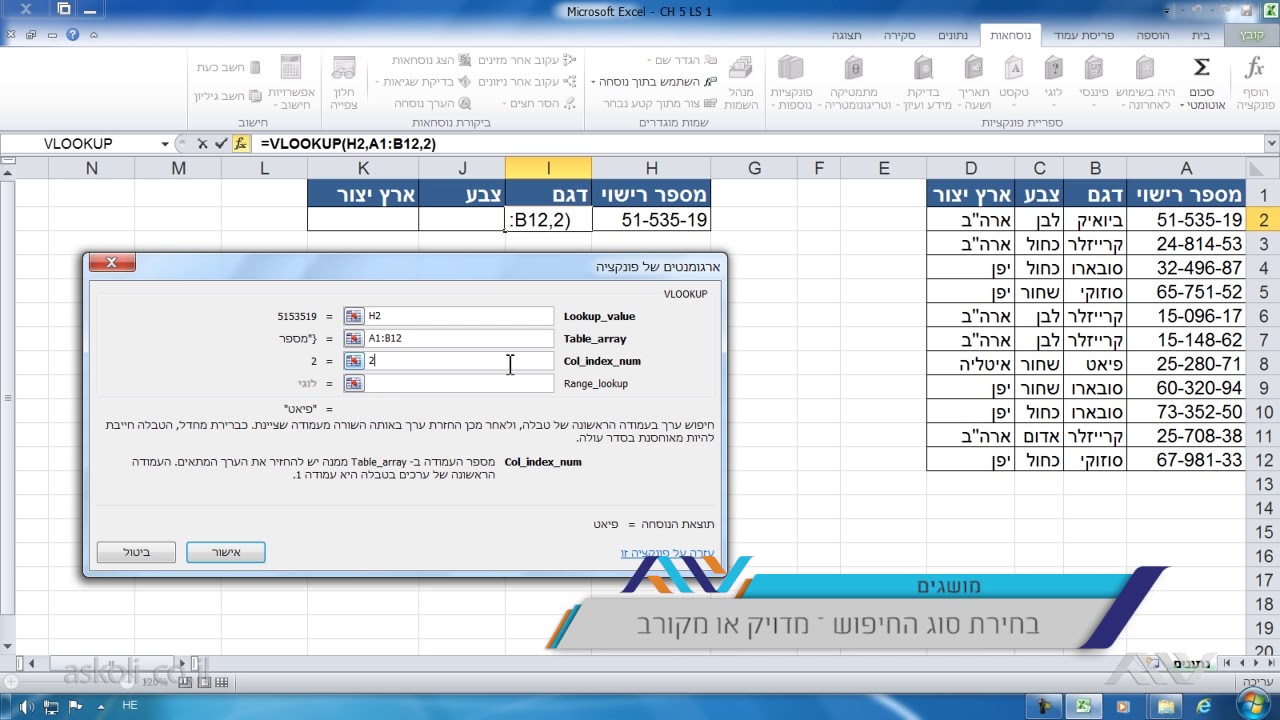Image resolution: width=1280 pixels, height=720 pixels.
Task: Open the Lookup & Reference functions icon
Action: pos(923,68)
